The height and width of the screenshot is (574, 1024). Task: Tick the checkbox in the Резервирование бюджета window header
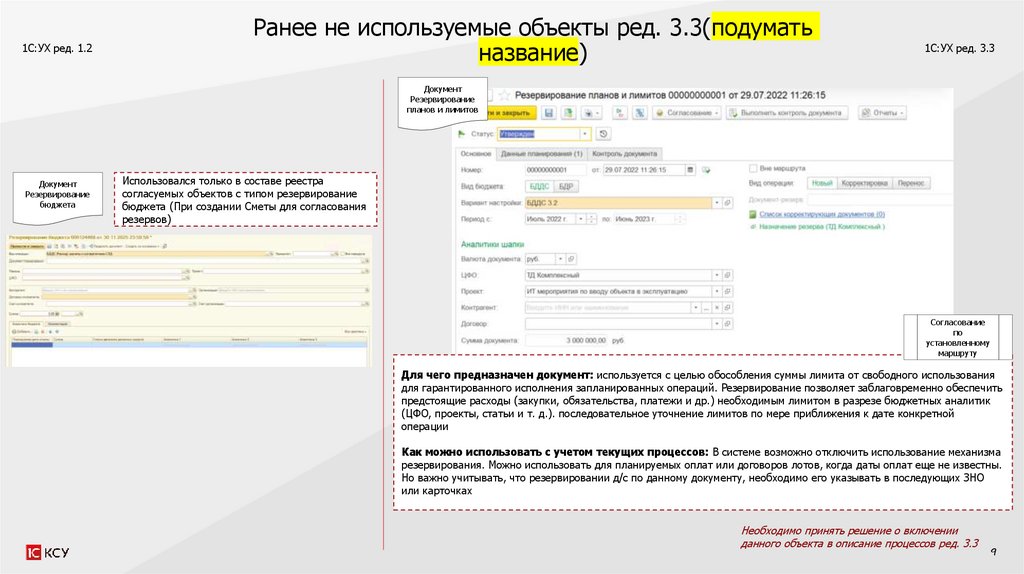(x=344, y=254)
